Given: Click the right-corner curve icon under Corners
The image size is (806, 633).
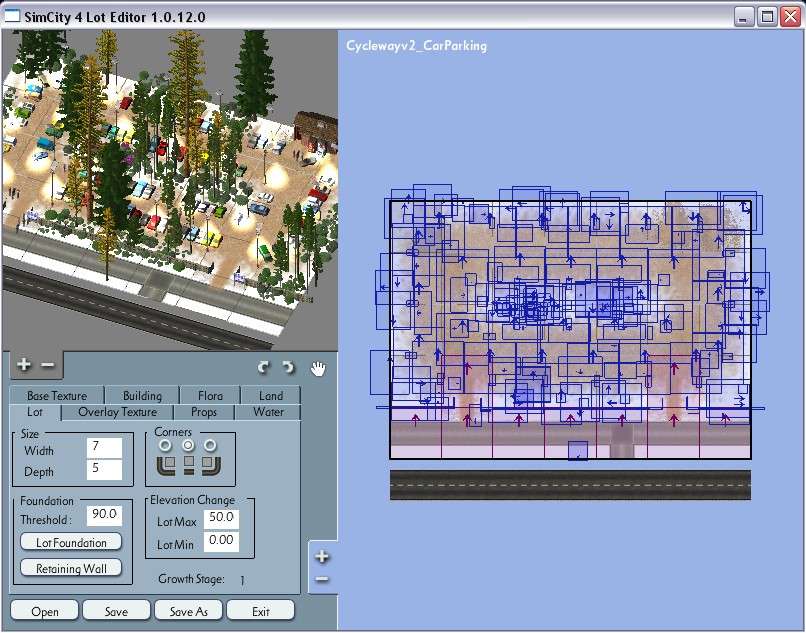Looking at the screenshot, I should tap(211, 466).
